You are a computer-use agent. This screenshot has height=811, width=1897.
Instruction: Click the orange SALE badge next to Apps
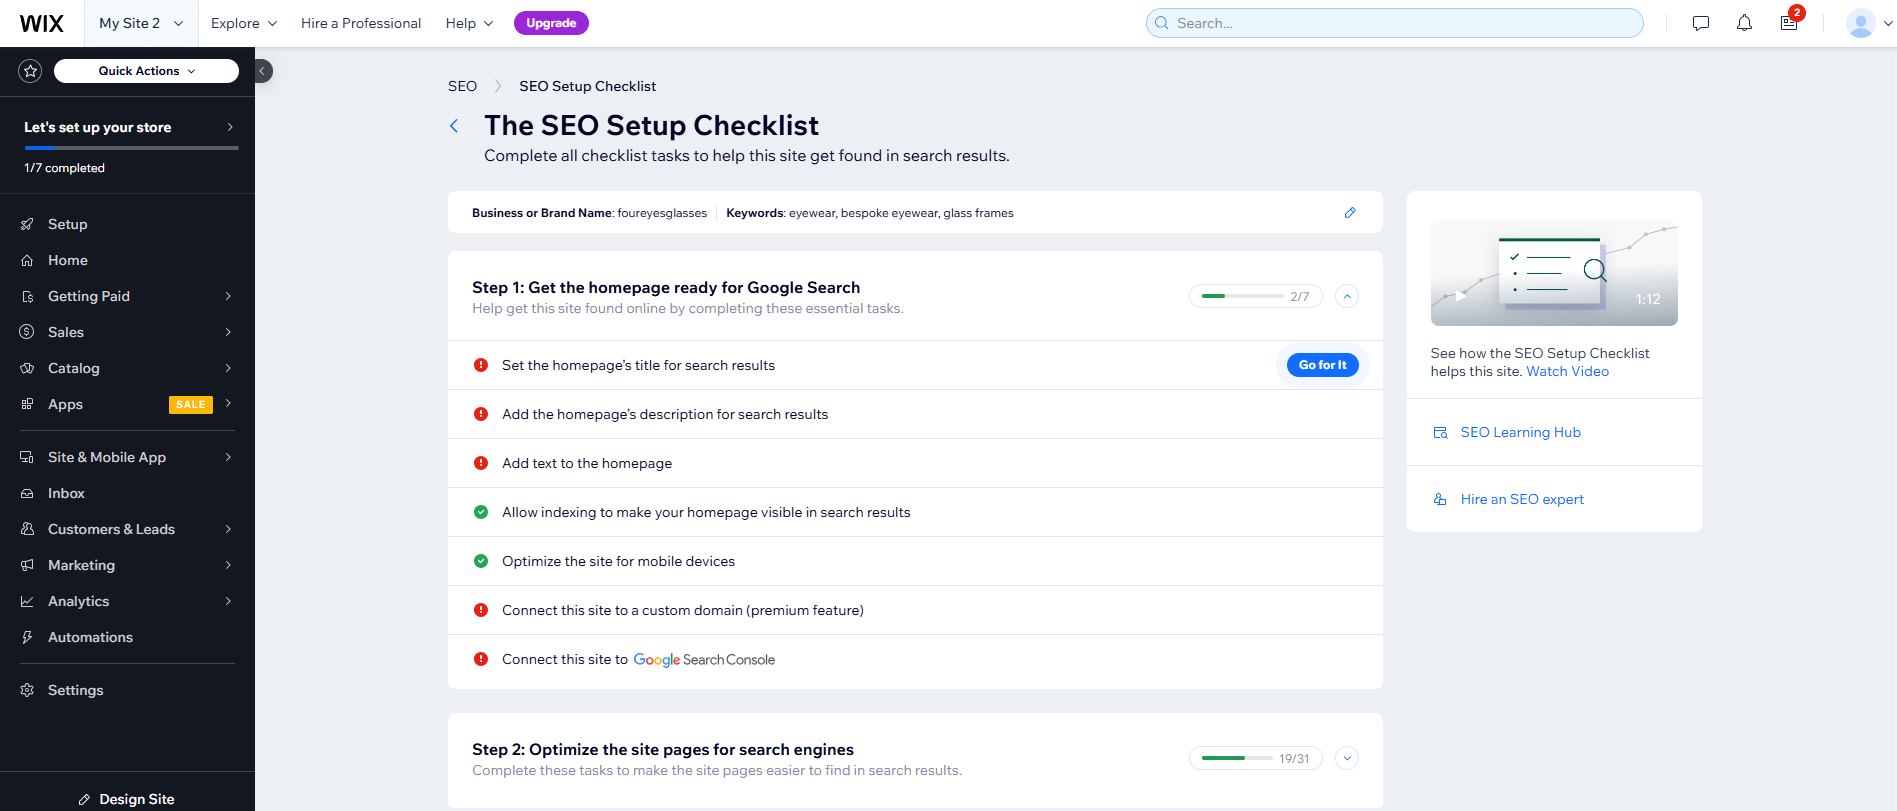click(x=190, y=405)
